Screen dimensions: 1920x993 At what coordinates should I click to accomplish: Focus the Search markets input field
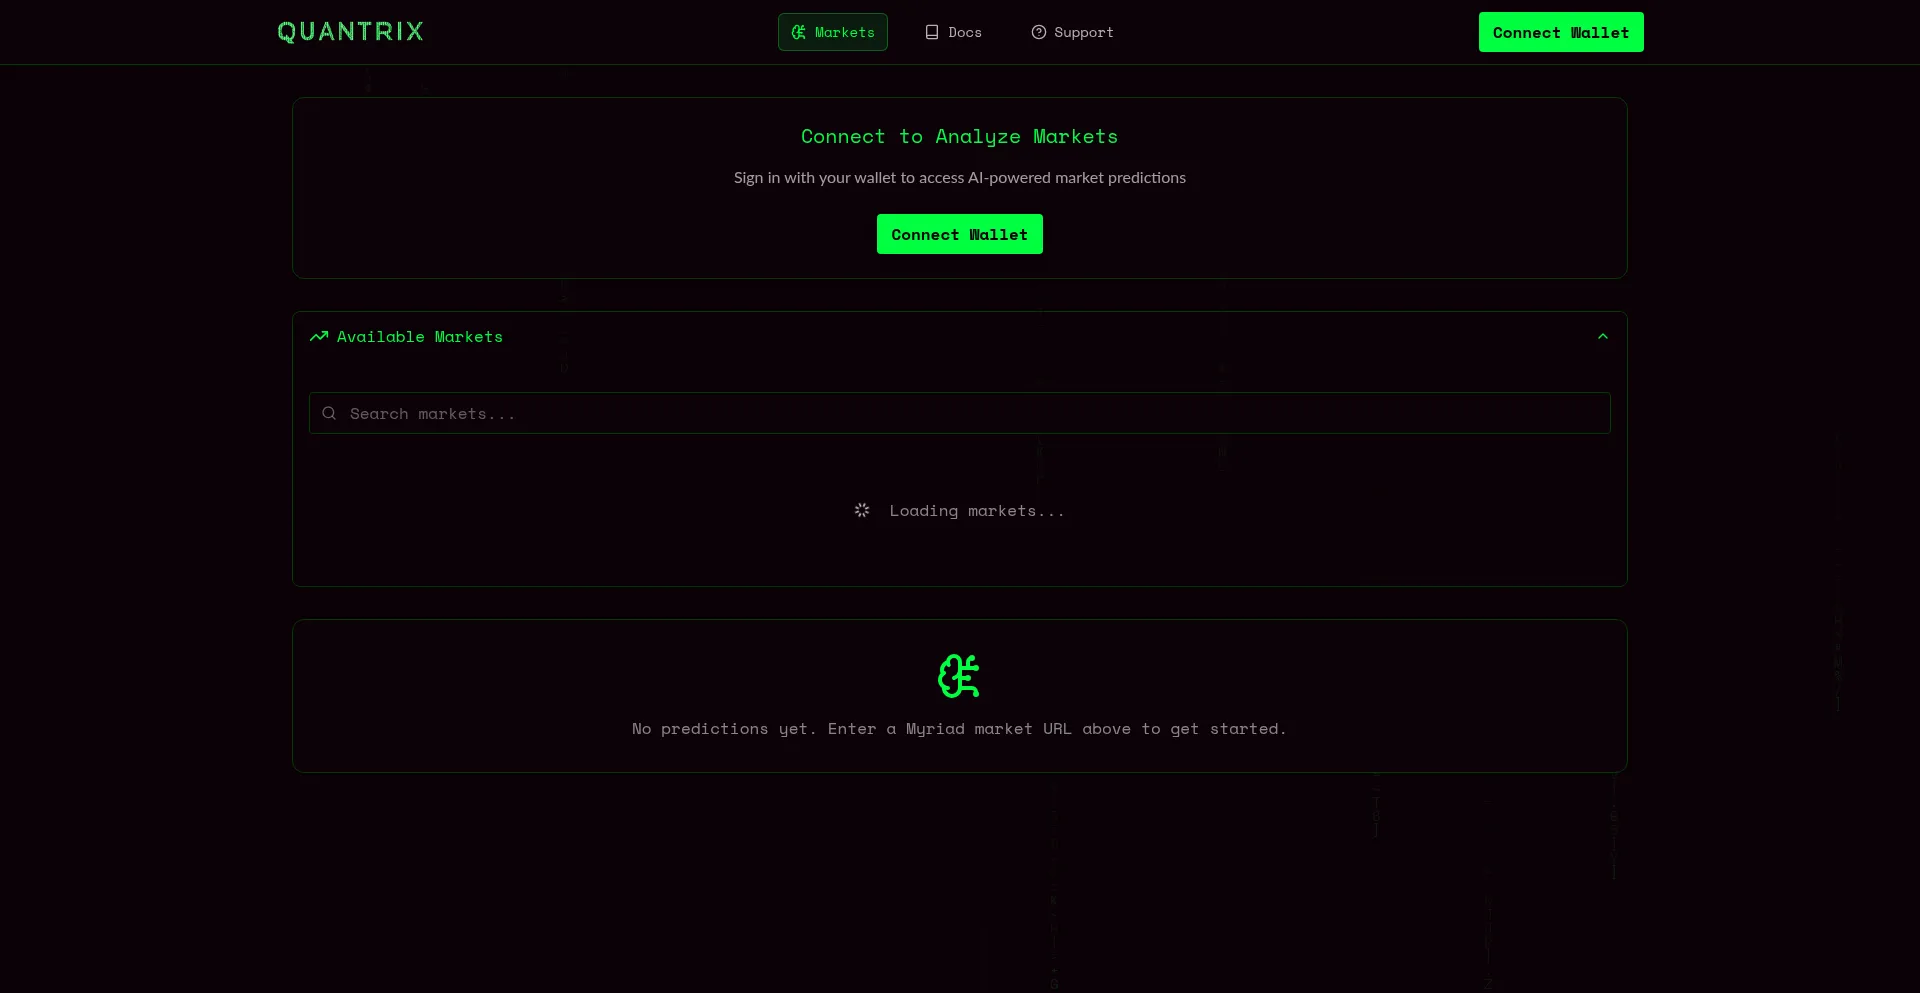tap(960, 413)
